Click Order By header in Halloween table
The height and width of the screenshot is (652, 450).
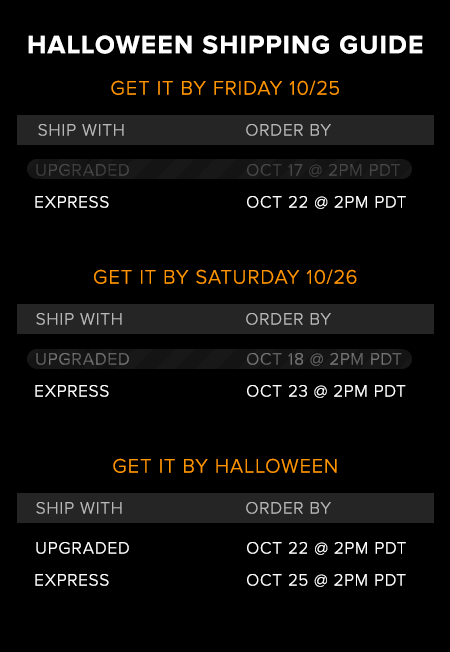click(x=288, y=508)
